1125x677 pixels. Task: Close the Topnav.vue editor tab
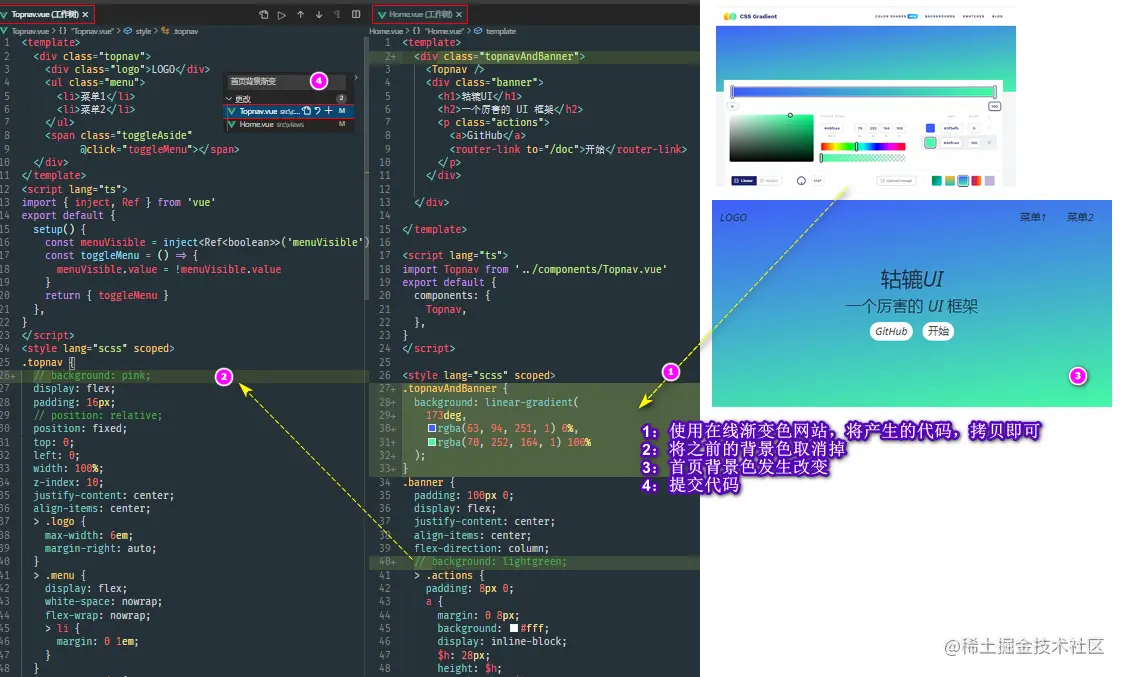point(85,14)
